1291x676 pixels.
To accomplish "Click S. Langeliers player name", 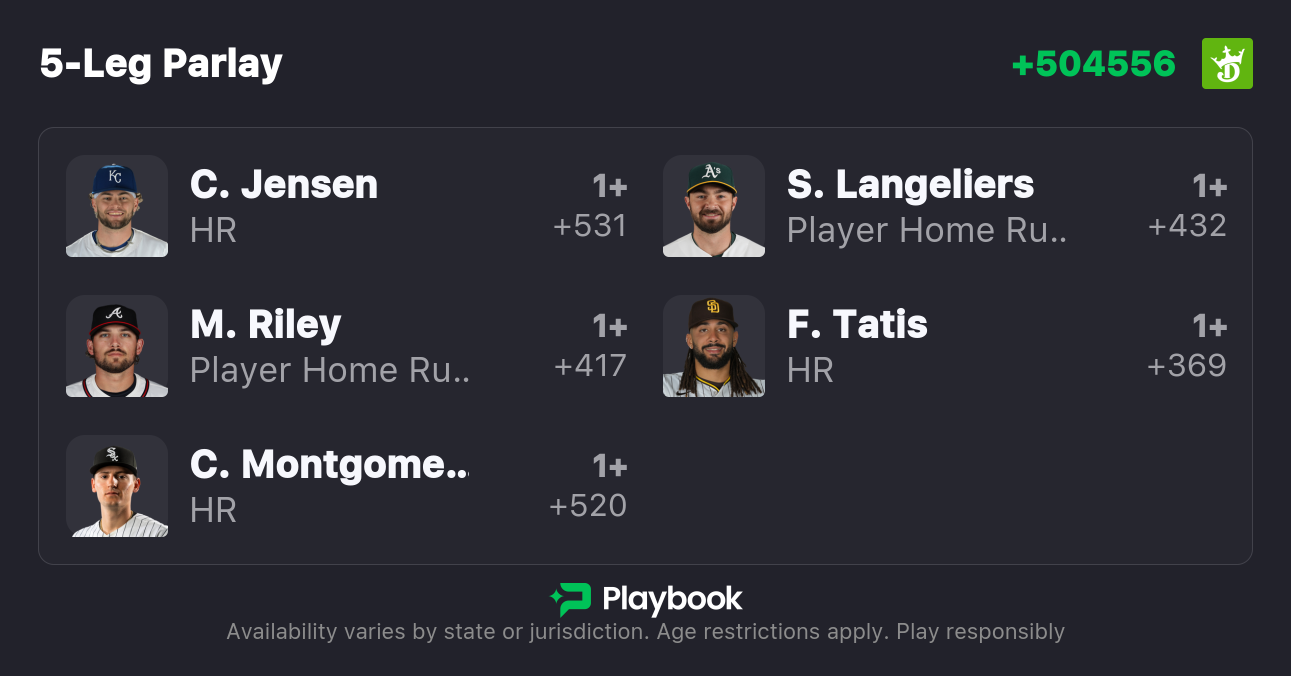I will tap(910, 185).
